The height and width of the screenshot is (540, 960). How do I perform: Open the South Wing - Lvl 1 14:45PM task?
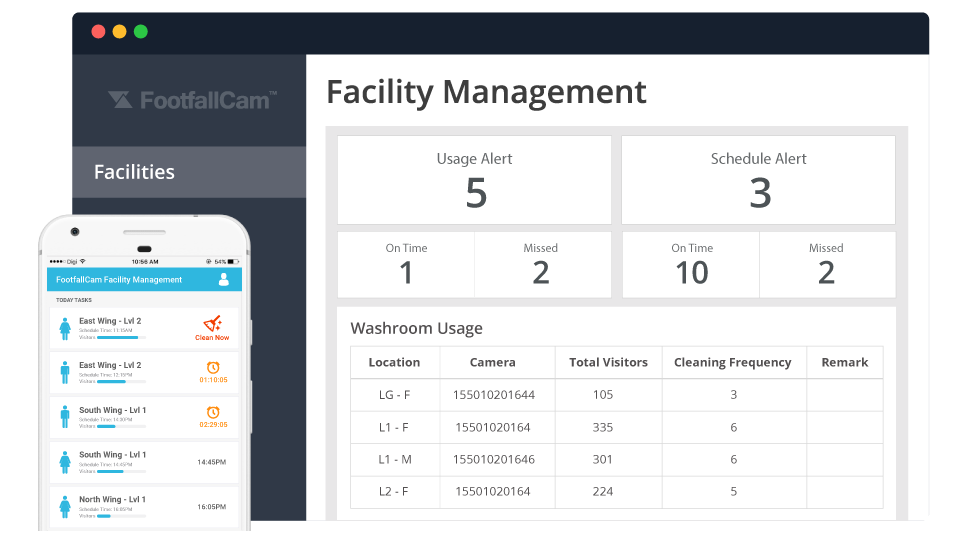pyautogui.click(x=143, y=461)
